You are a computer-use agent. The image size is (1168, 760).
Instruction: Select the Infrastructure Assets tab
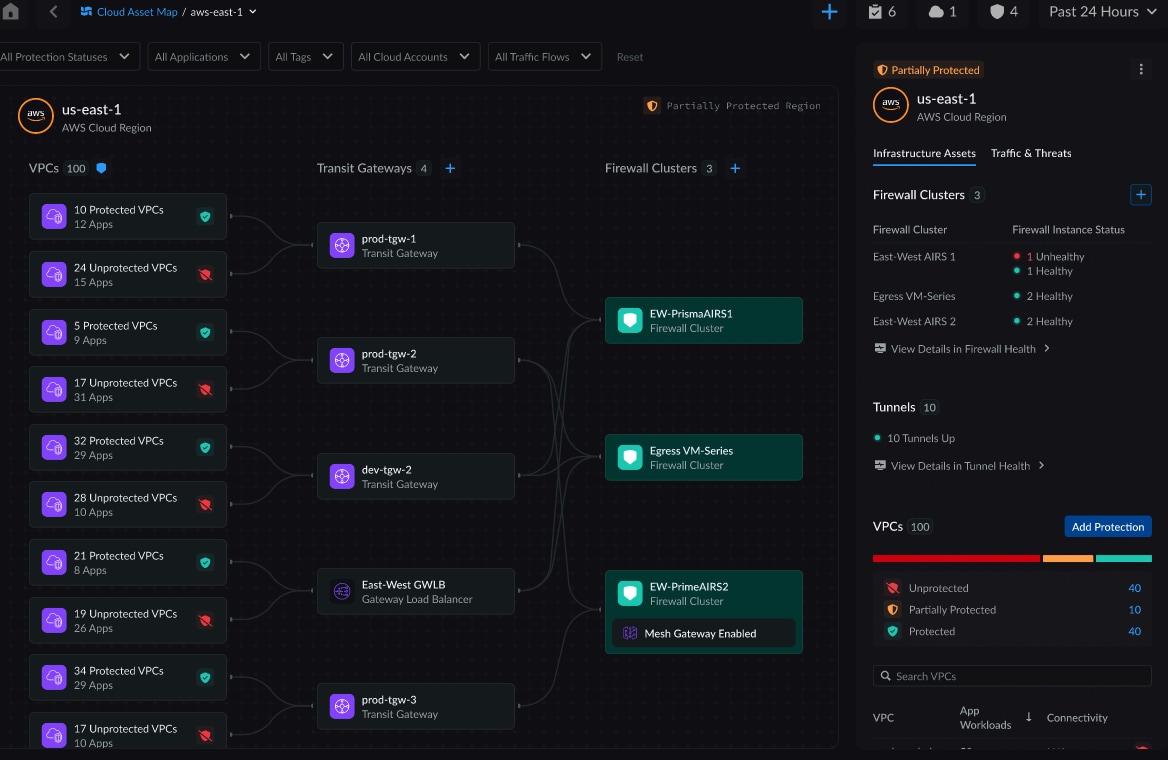tap(924, 153)
